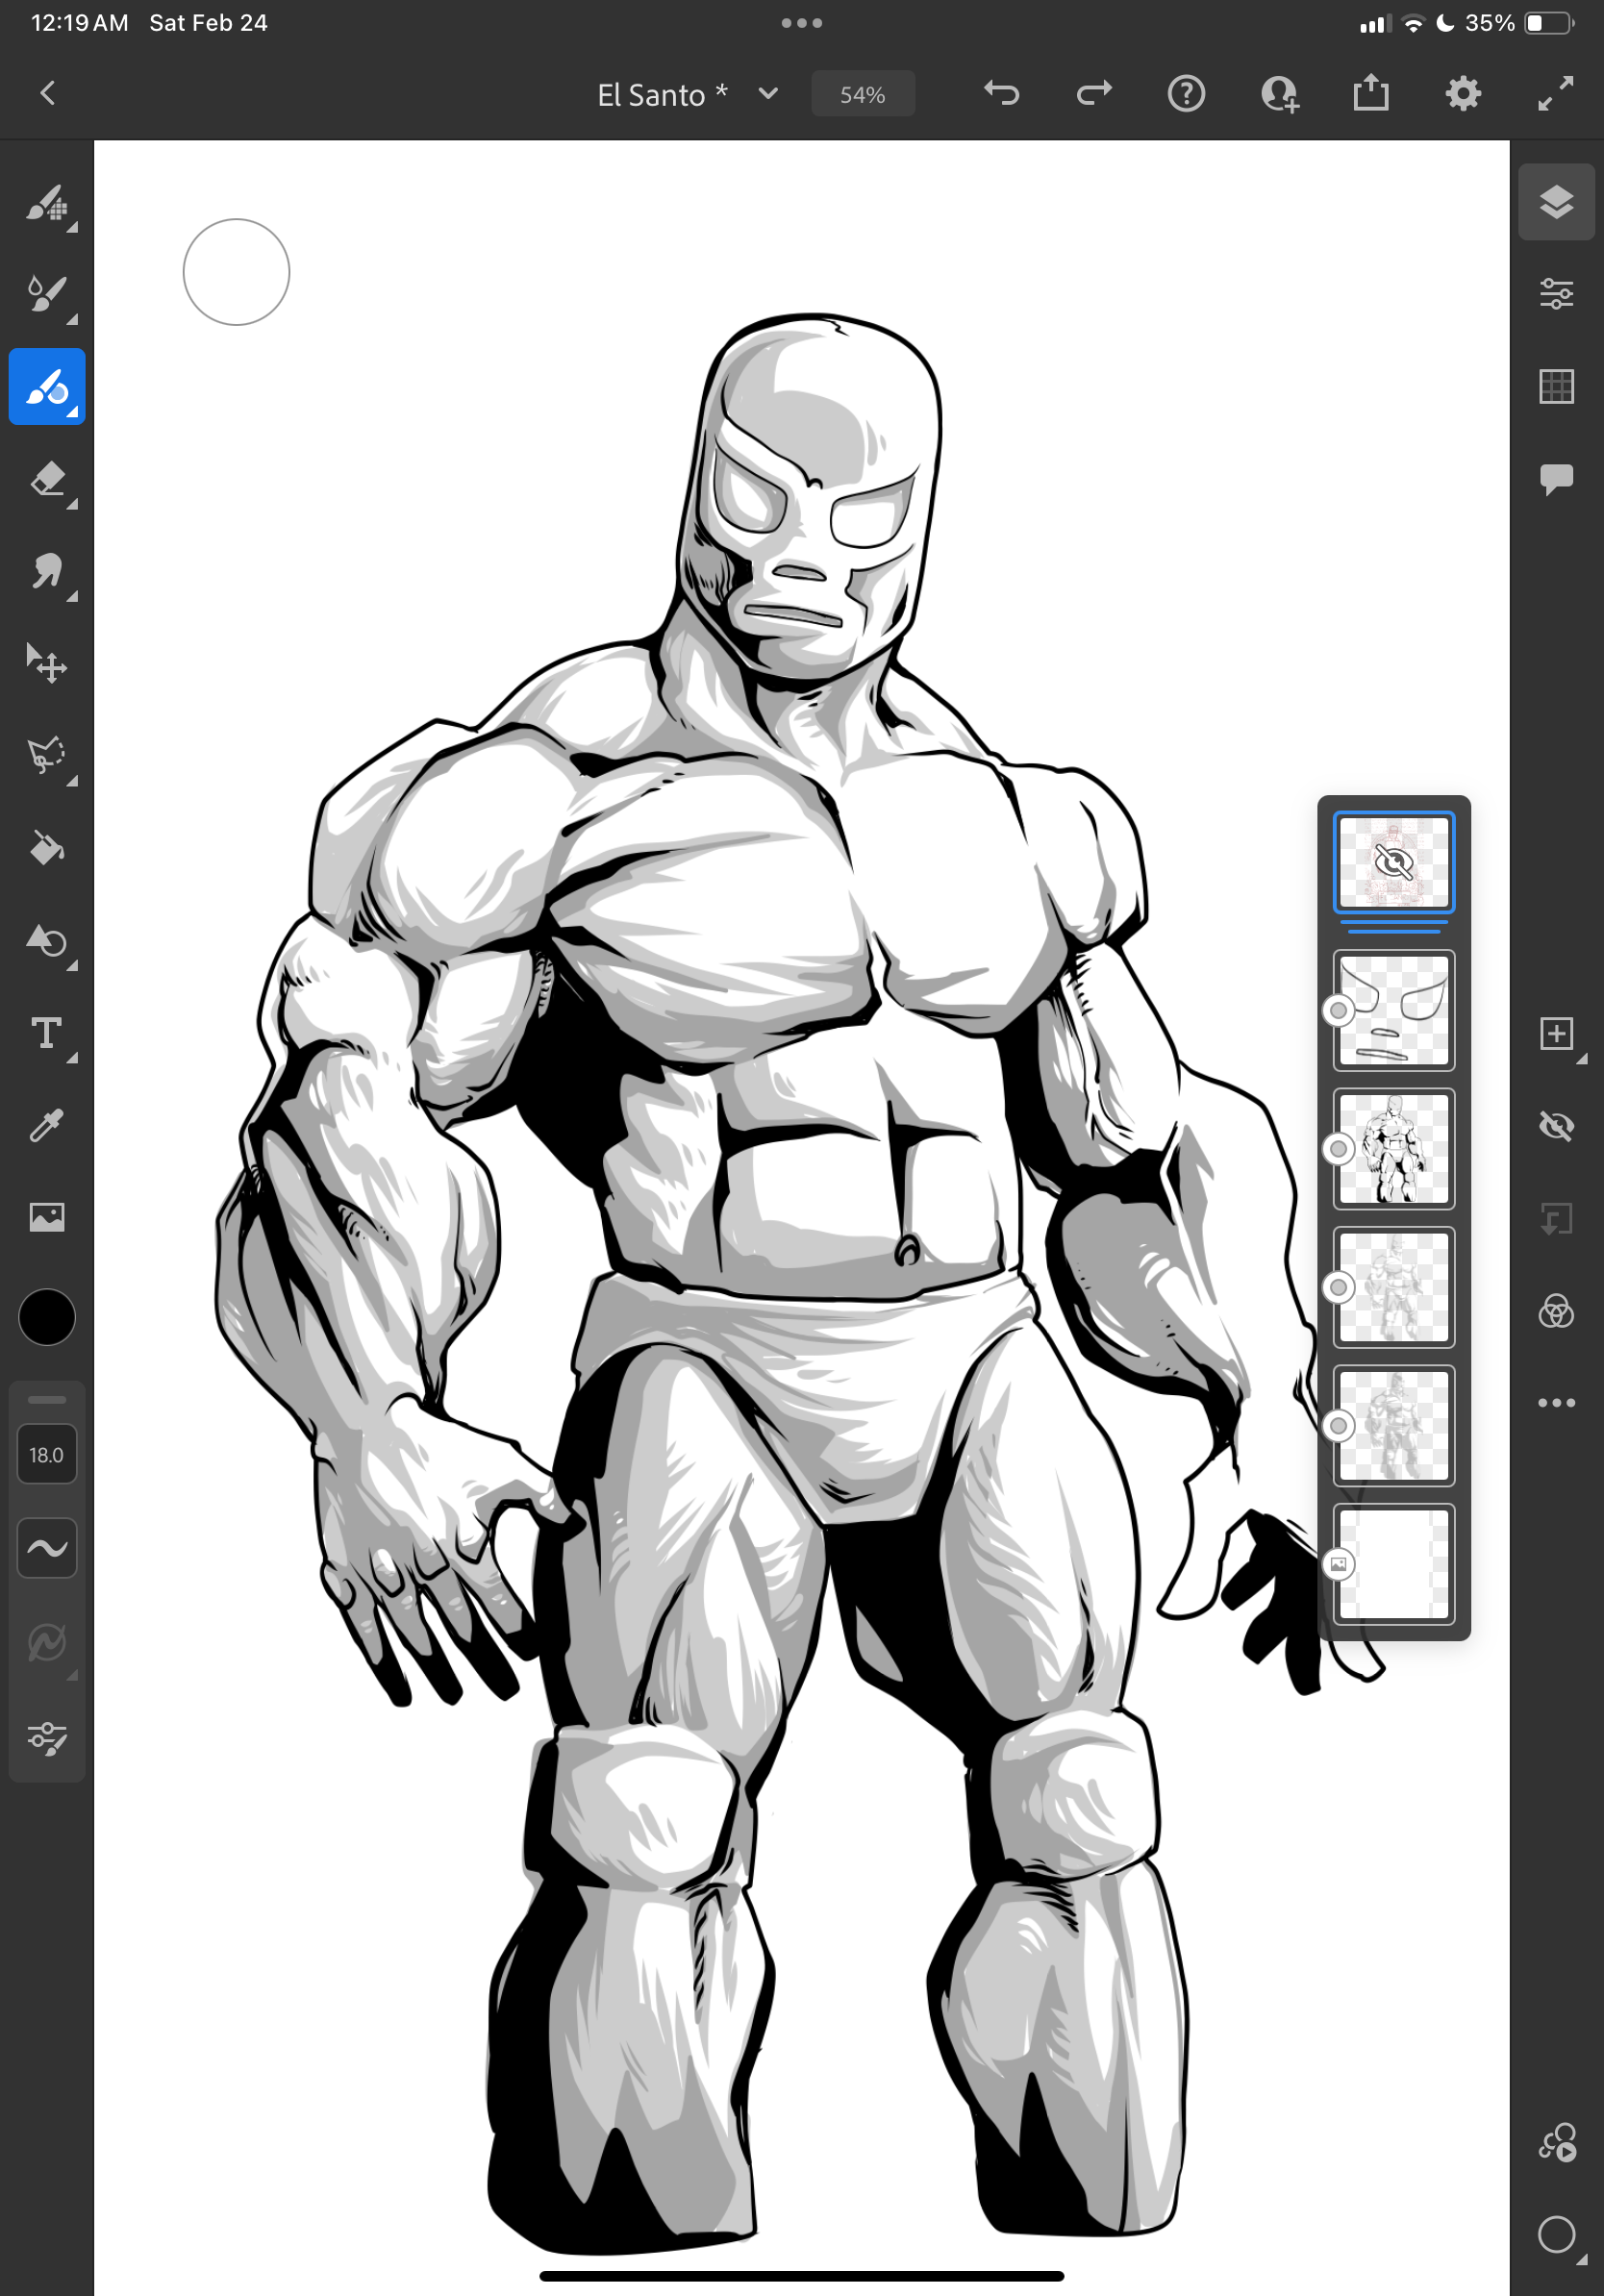Undo the last action
The image size is (1604, 2296).
coord(1001,94)
